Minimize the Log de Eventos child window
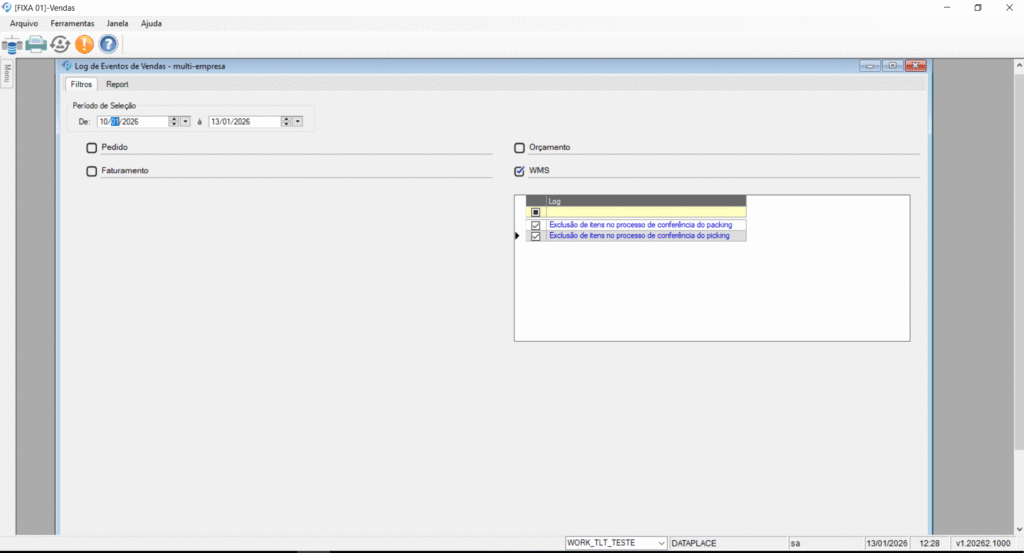Image resolution: width=1024 pixels, height=553 pixels. (870, 66)
